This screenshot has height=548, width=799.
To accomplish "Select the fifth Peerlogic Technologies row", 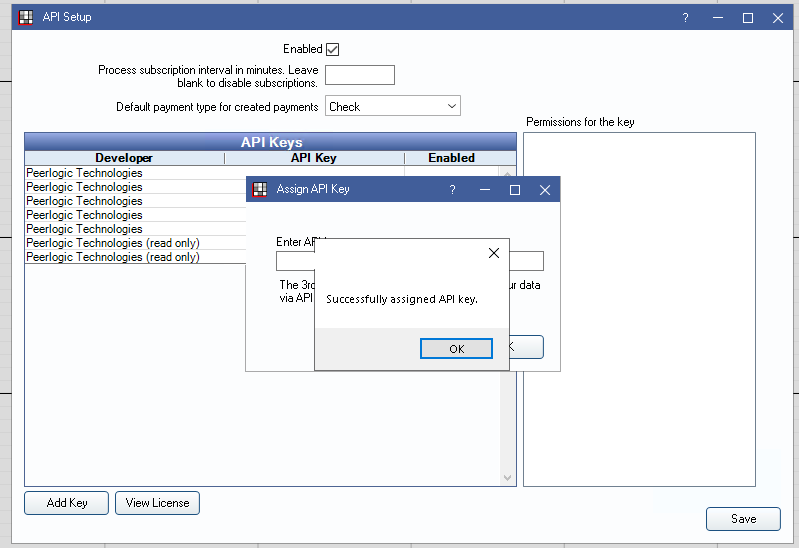I will 135,229.
